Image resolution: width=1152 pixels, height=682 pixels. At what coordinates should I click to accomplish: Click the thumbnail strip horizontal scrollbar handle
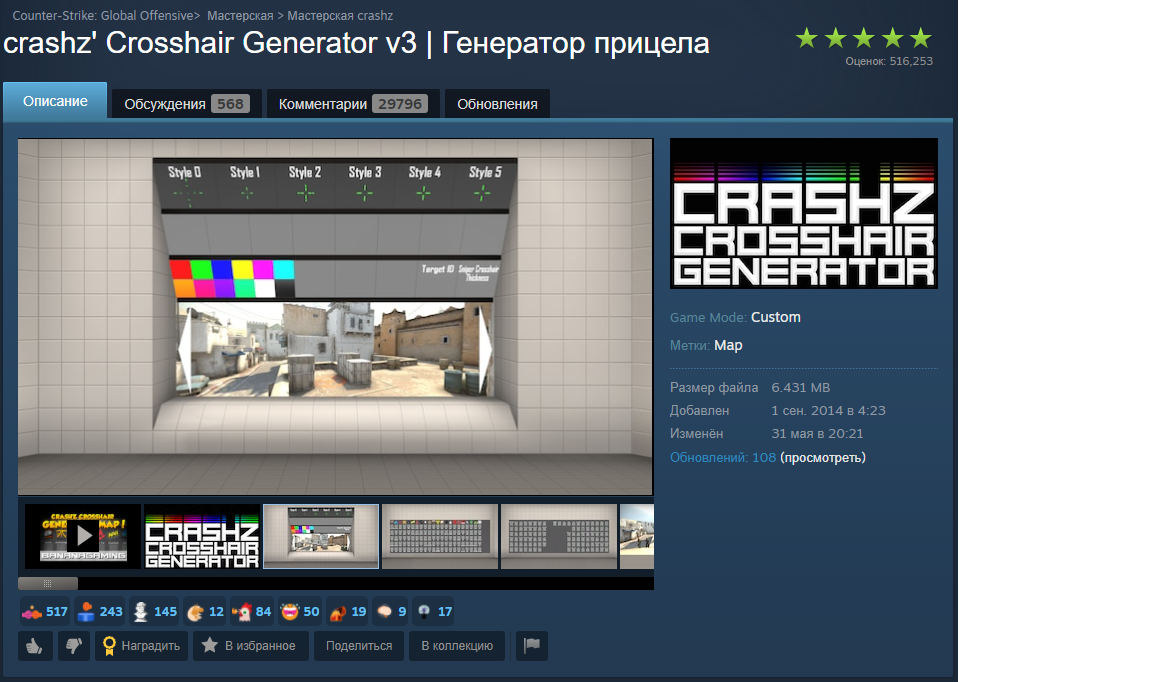tap(48, 584)
